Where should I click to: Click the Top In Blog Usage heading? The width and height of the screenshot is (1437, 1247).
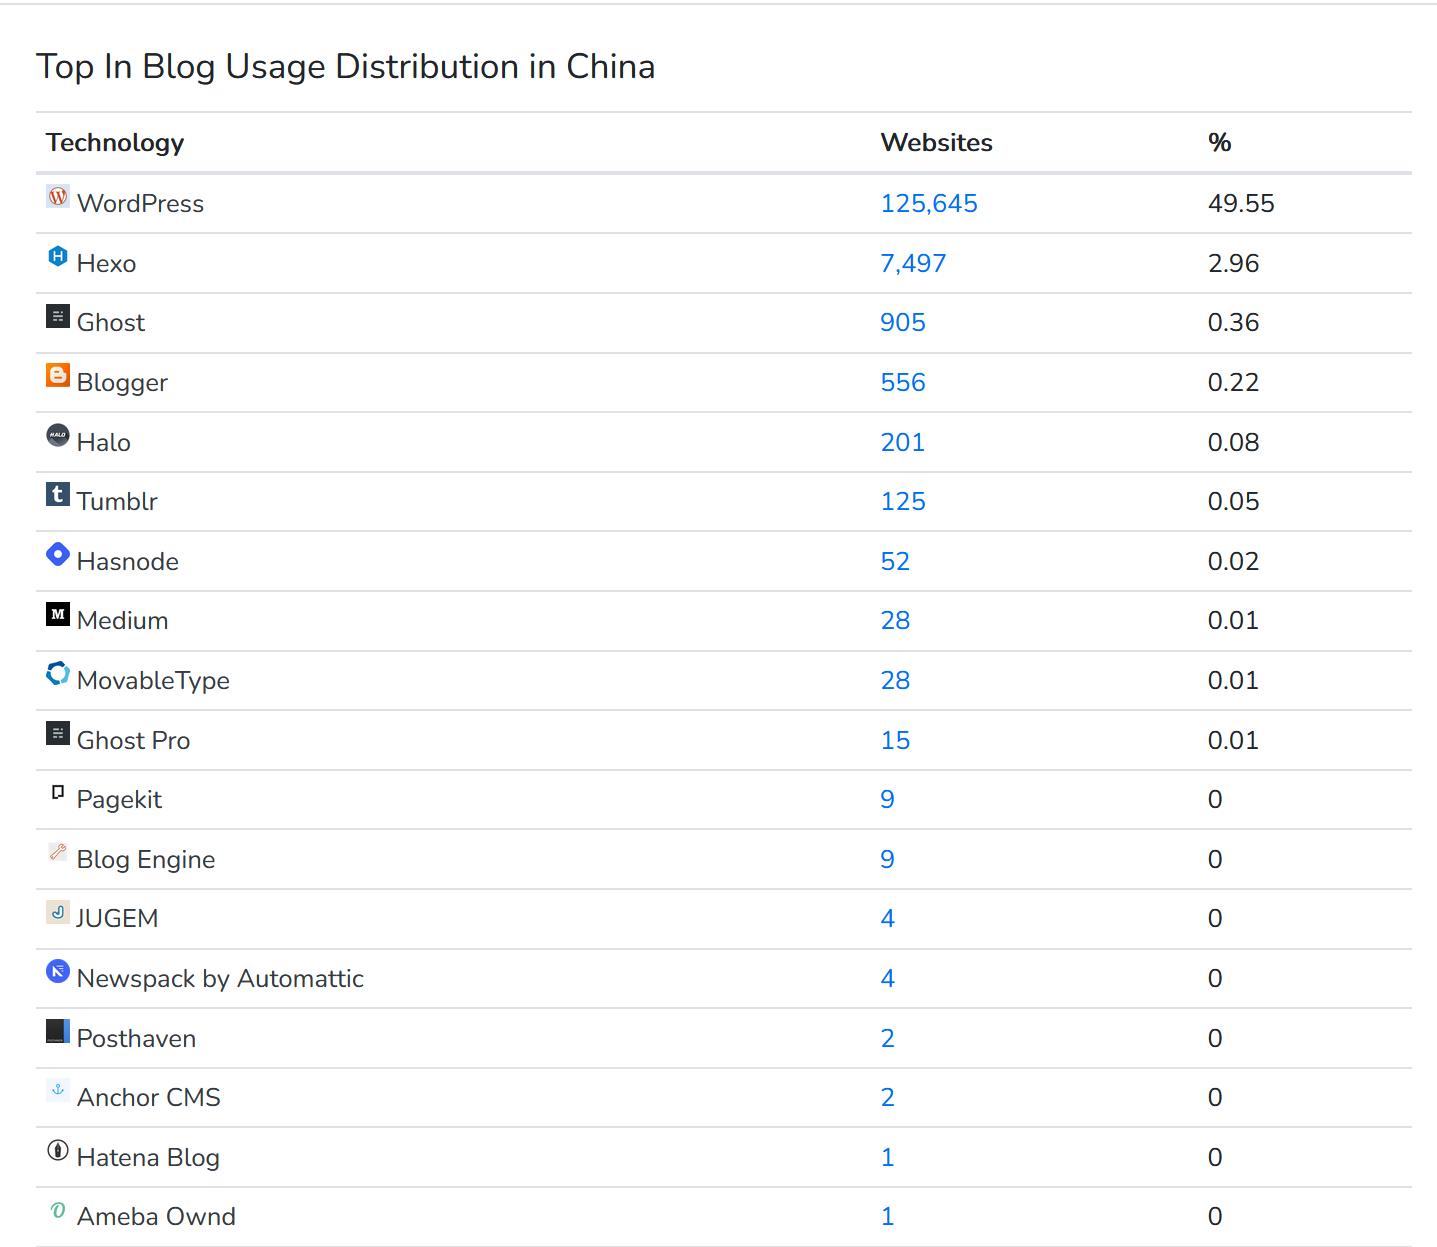click(x=346, y=67)
